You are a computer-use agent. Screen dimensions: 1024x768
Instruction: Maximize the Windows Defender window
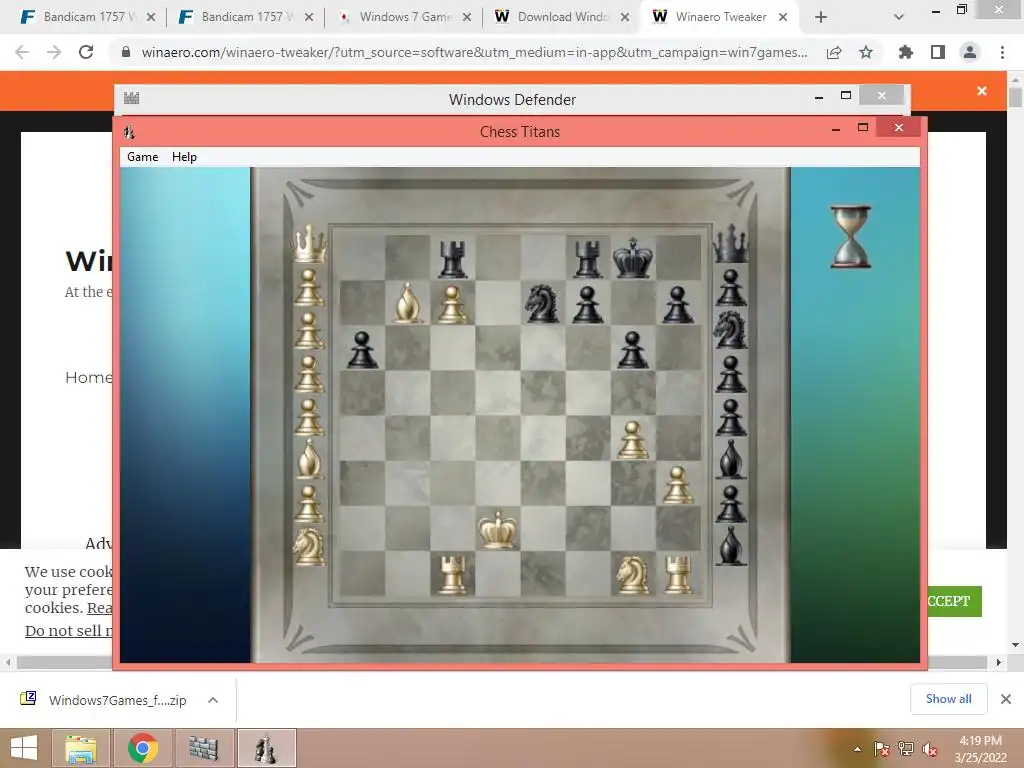(x=846, y=96)
